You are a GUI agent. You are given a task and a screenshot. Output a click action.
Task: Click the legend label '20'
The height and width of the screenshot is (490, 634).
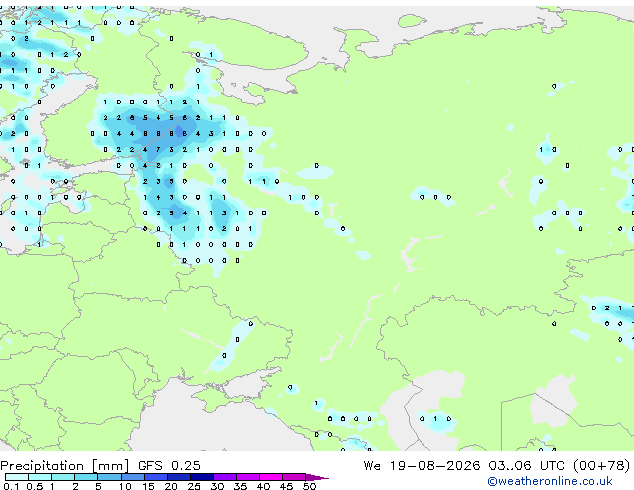171,486
